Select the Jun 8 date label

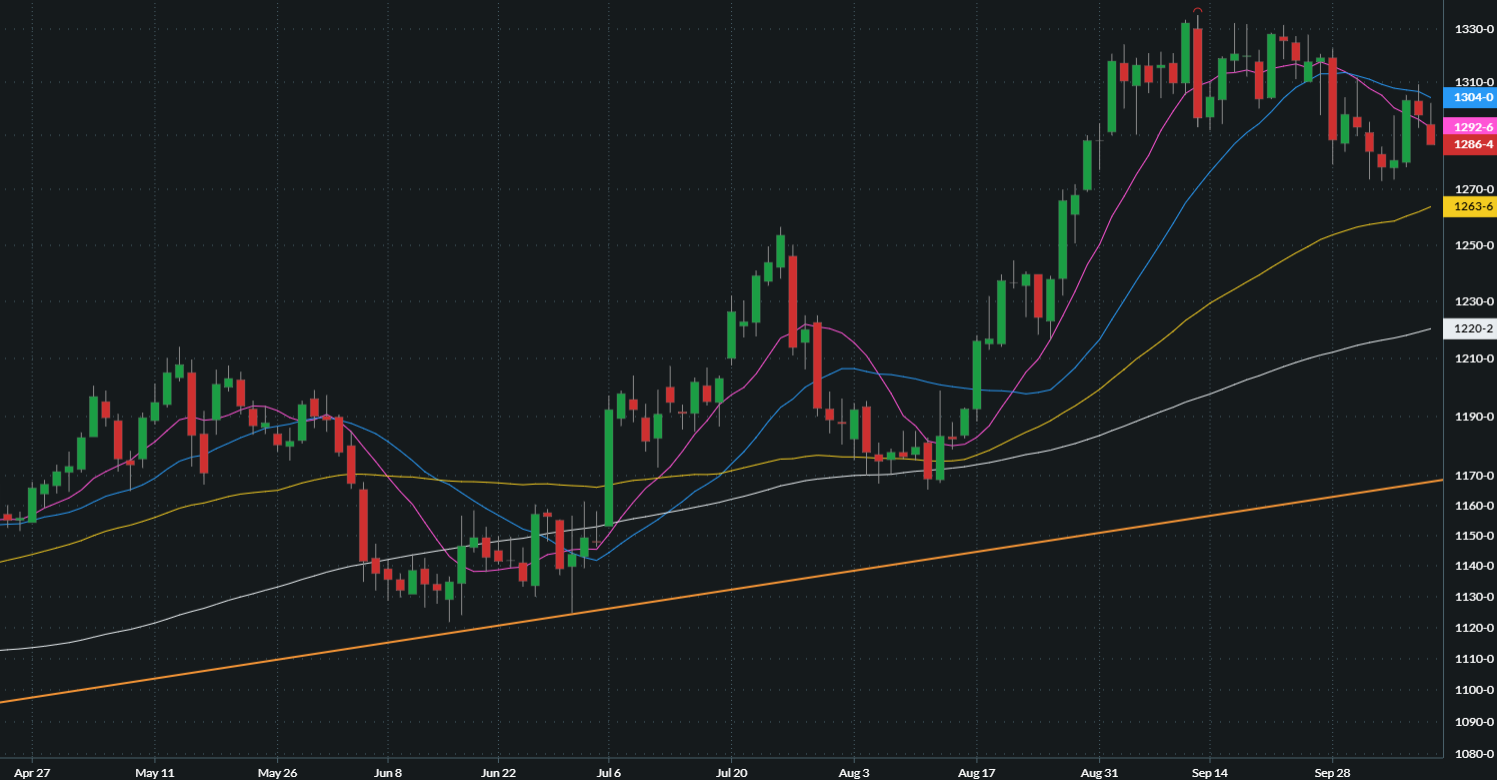[x=388, y=773]
